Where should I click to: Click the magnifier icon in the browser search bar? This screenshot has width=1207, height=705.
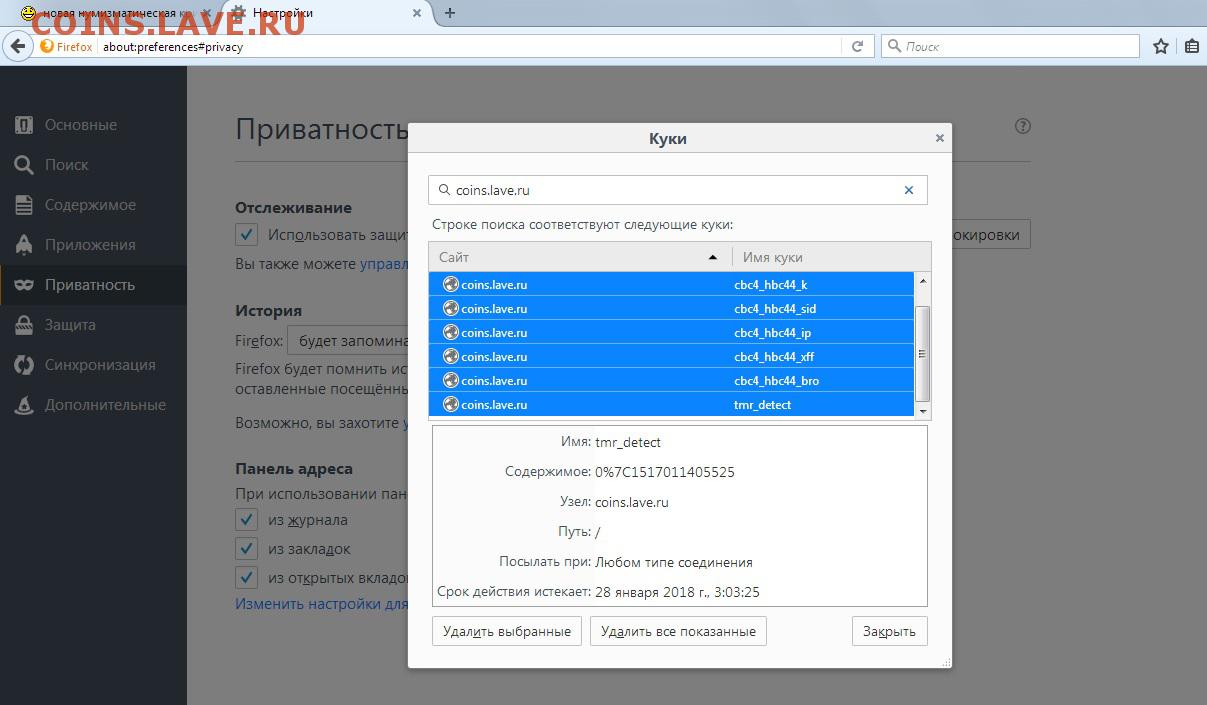(893, 46)
